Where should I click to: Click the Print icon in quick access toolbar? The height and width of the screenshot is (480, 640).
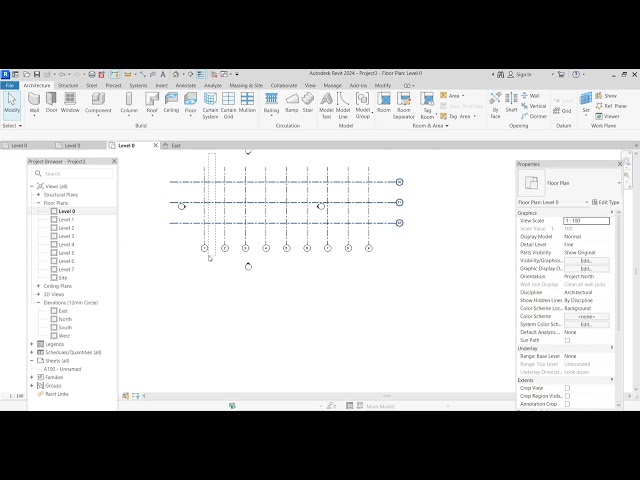point(92,74)
